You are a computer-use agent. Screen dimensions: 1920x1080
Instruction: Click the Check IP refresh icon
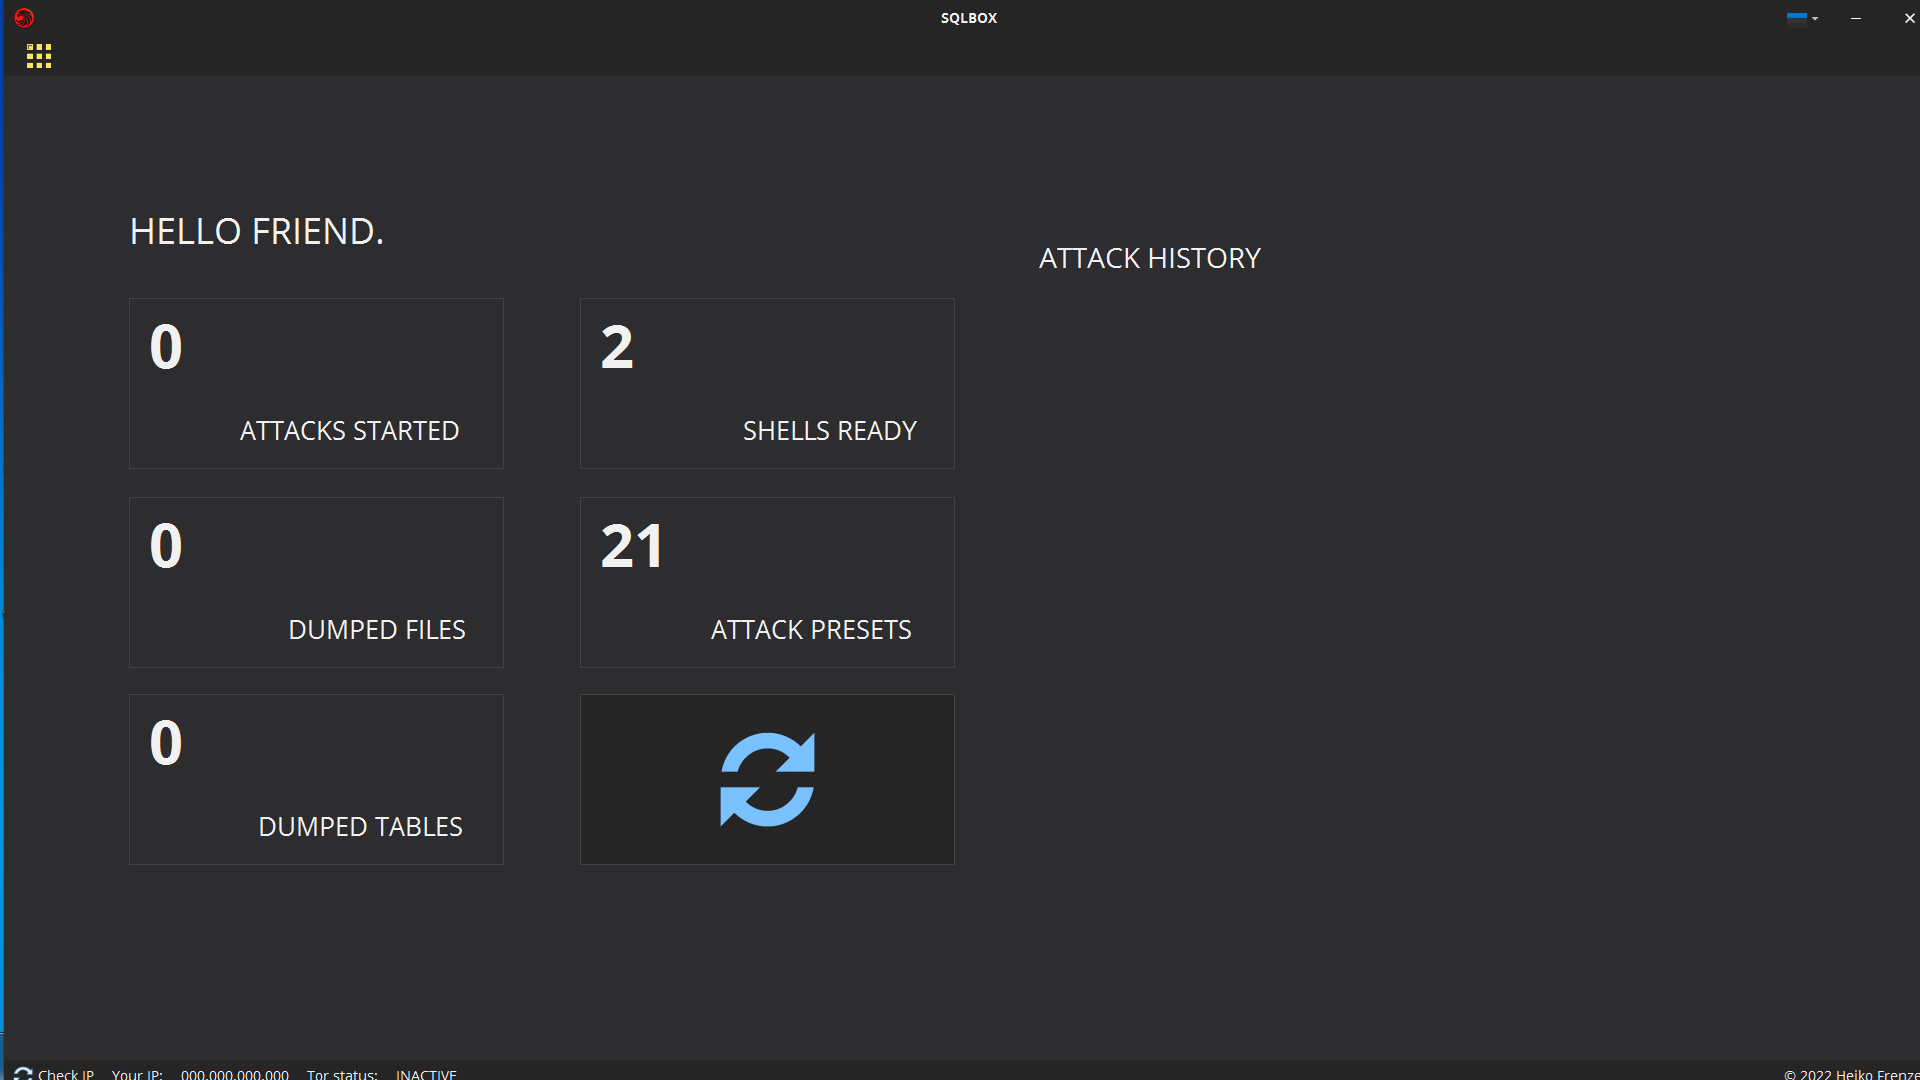point(23,1073)
